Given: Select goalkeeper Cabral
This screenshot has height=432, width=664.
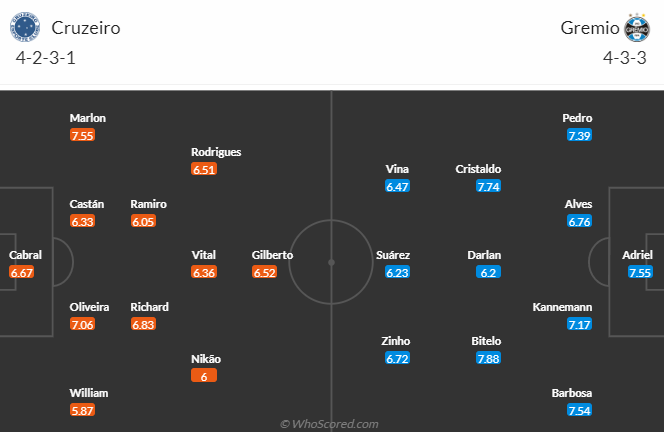Looking at the screenshot, I should point(25,255).
